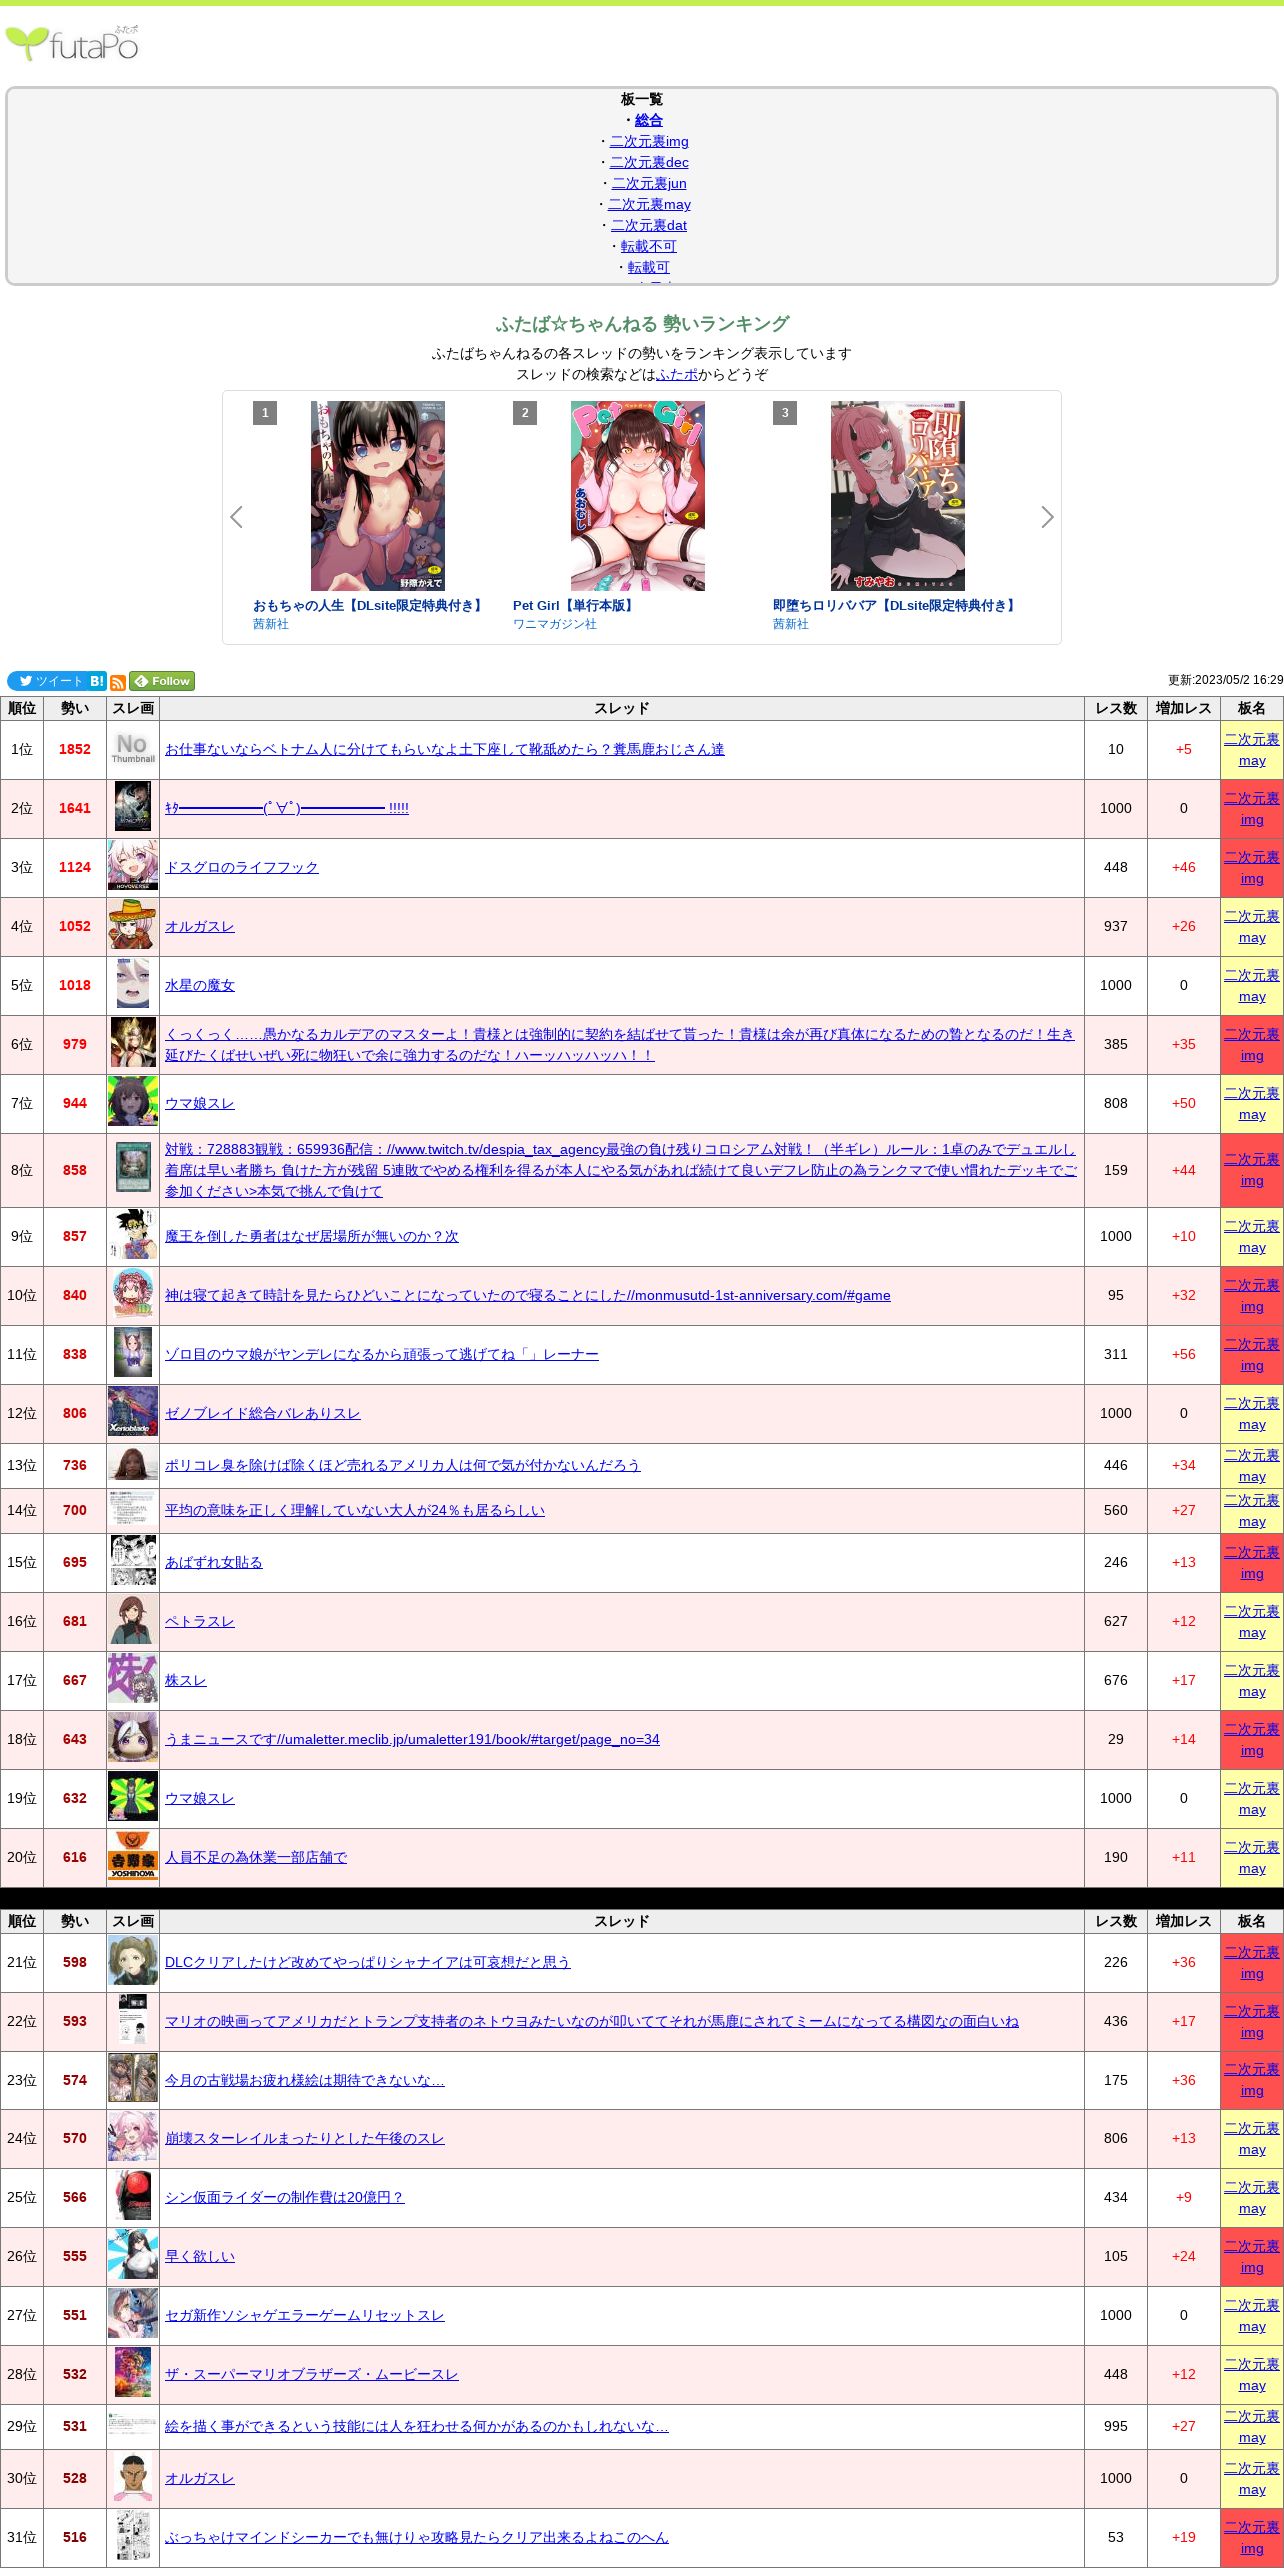
Task: Click the sombrero thumbnail of rank 4 オルガスレ
Action: click(133, 926)
